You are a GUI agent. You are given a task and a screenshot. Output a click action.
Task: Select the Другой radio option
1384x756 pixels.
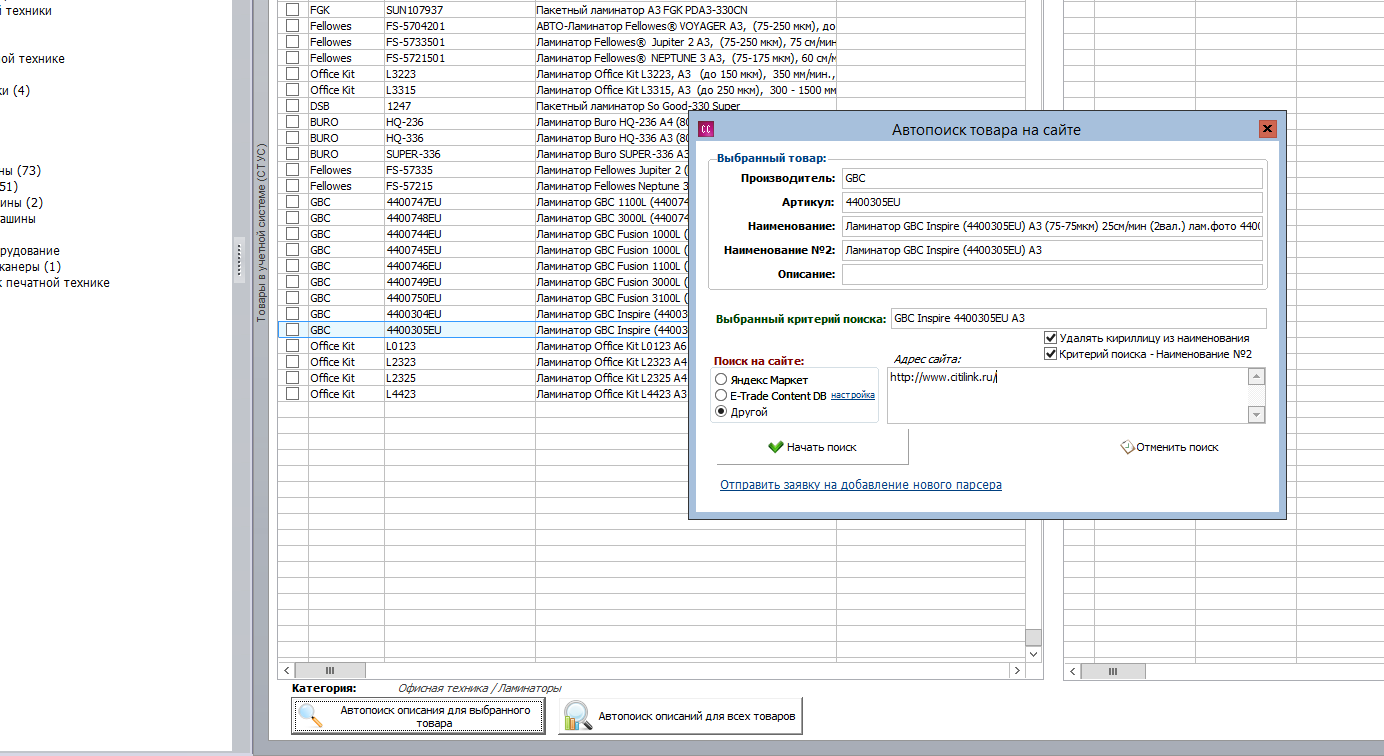(721, 412)
